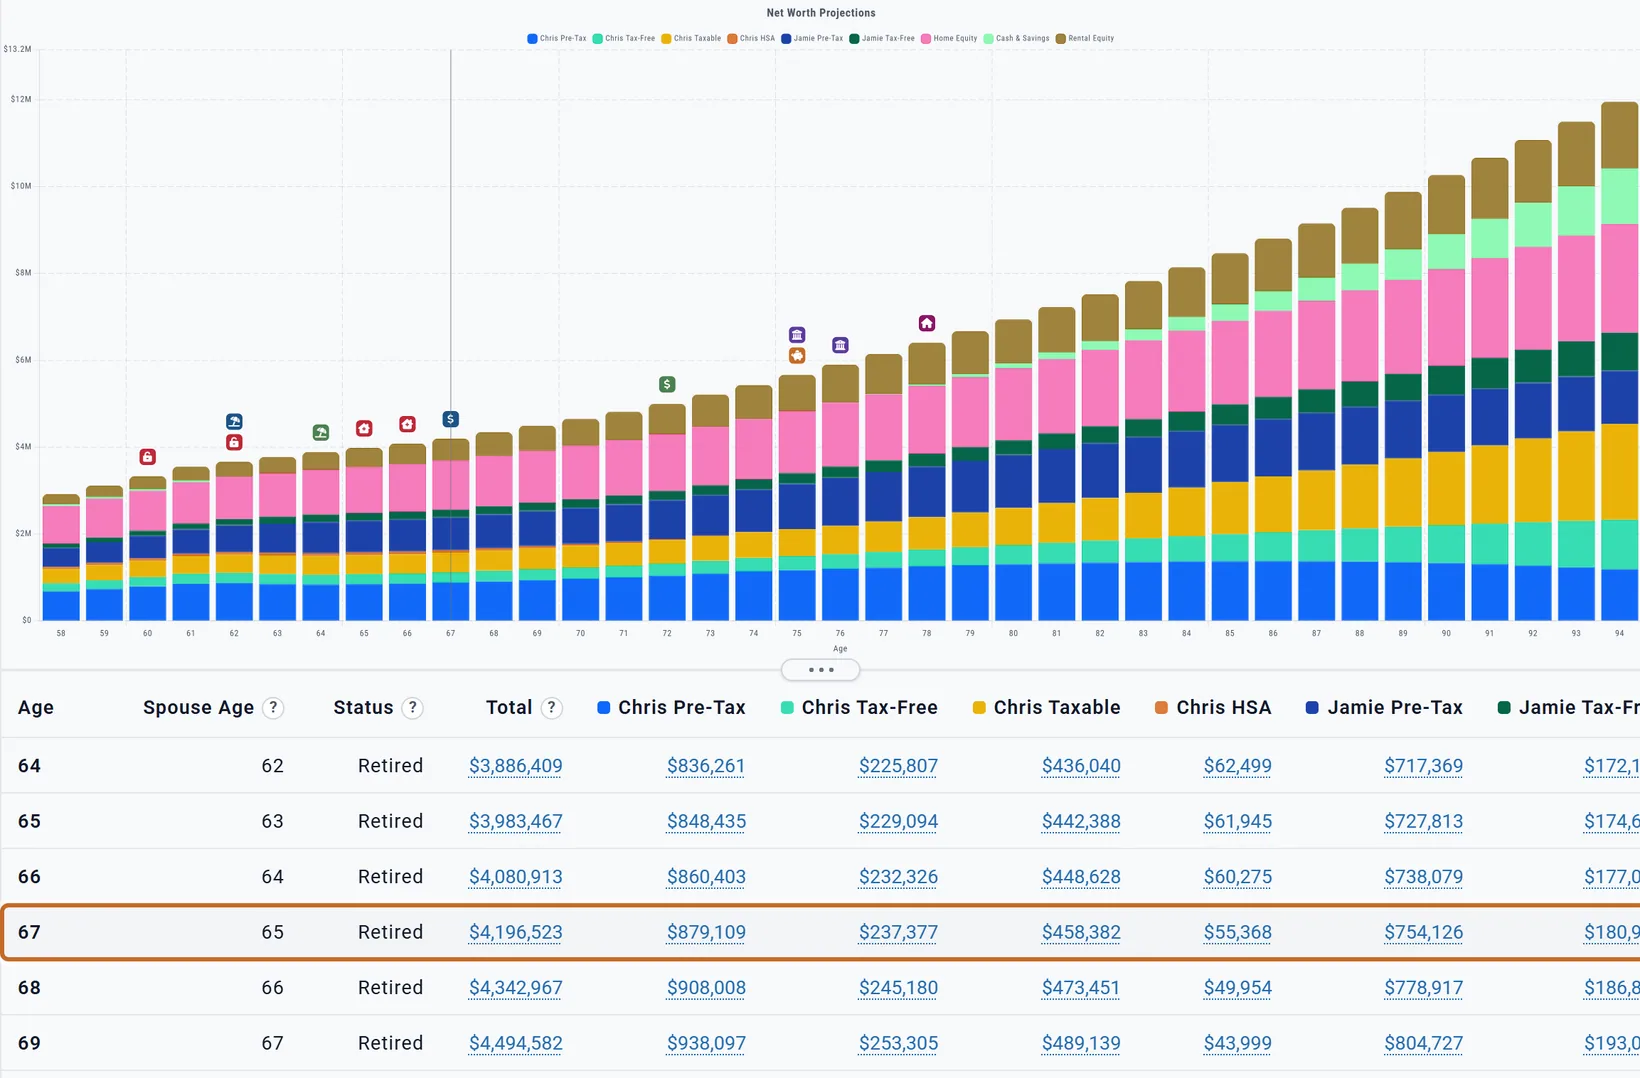The height and width of the screenshot is (1078, 1640).
Task: Click the Chris Tax-Free teal swatch in table header
Action: coord(787,708)
